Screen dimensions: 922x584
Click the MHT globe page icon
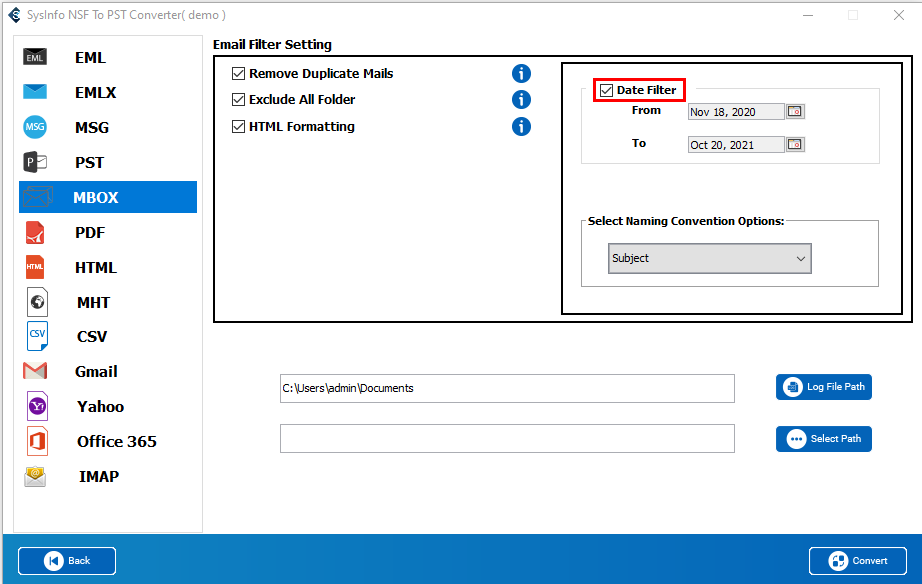(x=37, y=302)
